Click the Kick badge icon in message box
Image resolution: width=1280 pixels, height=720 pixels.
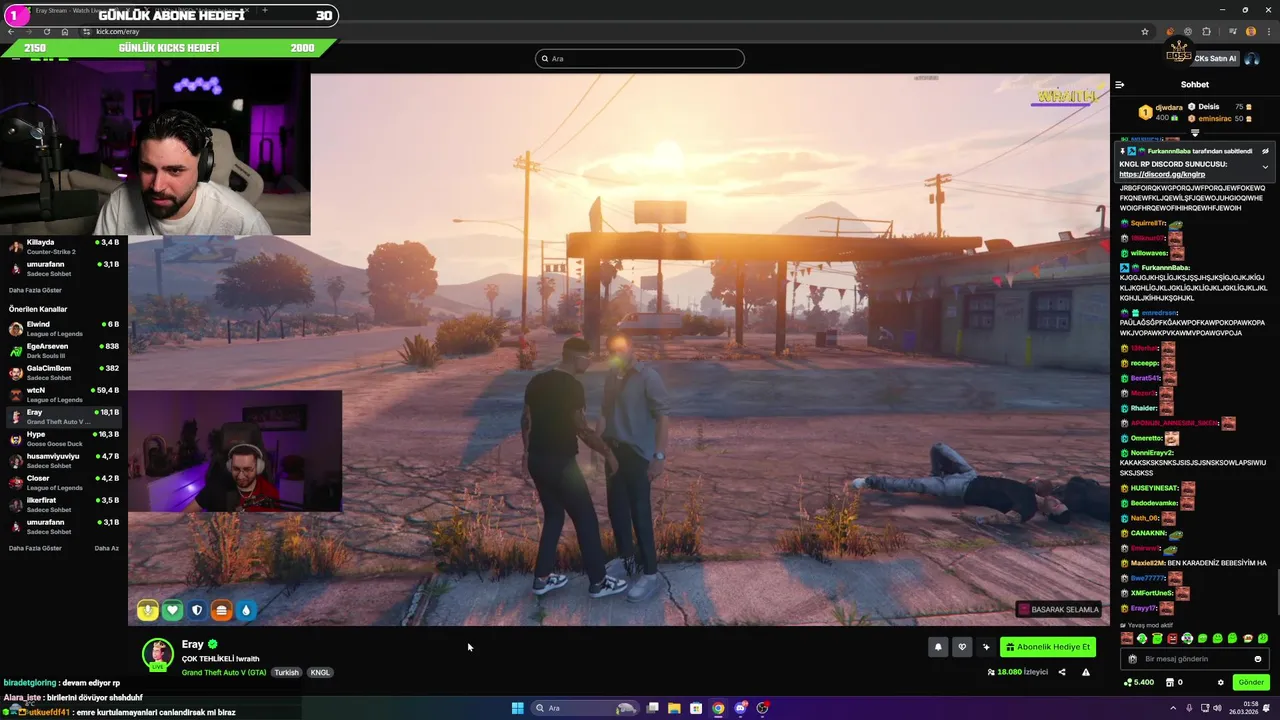pos(1132,659)
